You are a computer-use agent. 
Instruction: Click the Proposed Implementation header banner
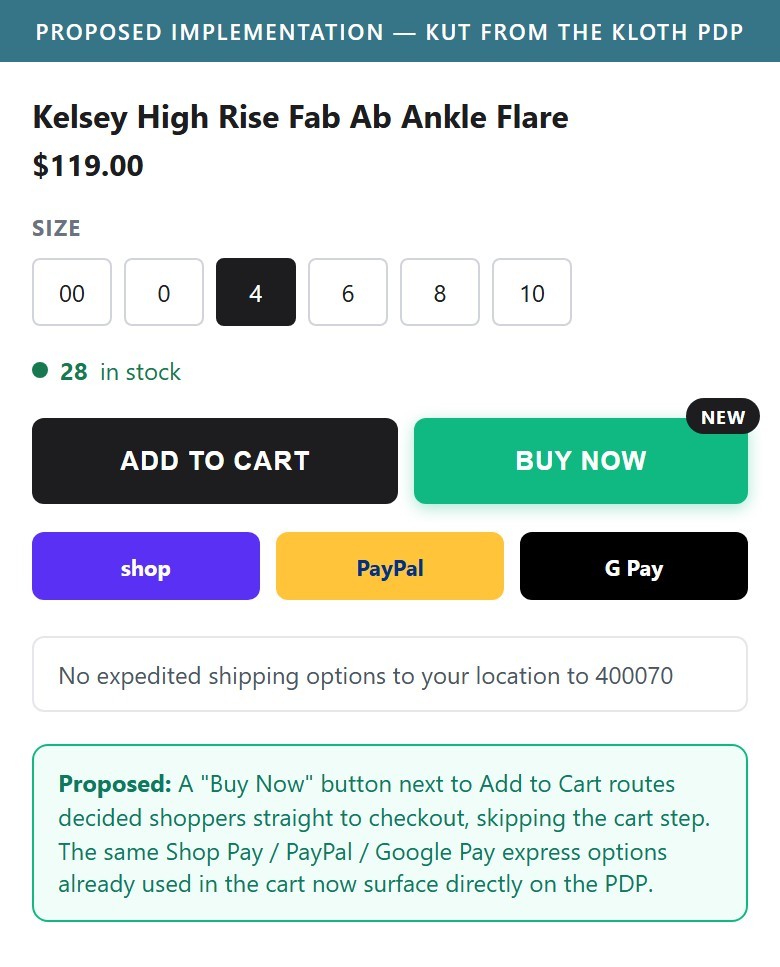pyautogui.click(x=390, y=31)
